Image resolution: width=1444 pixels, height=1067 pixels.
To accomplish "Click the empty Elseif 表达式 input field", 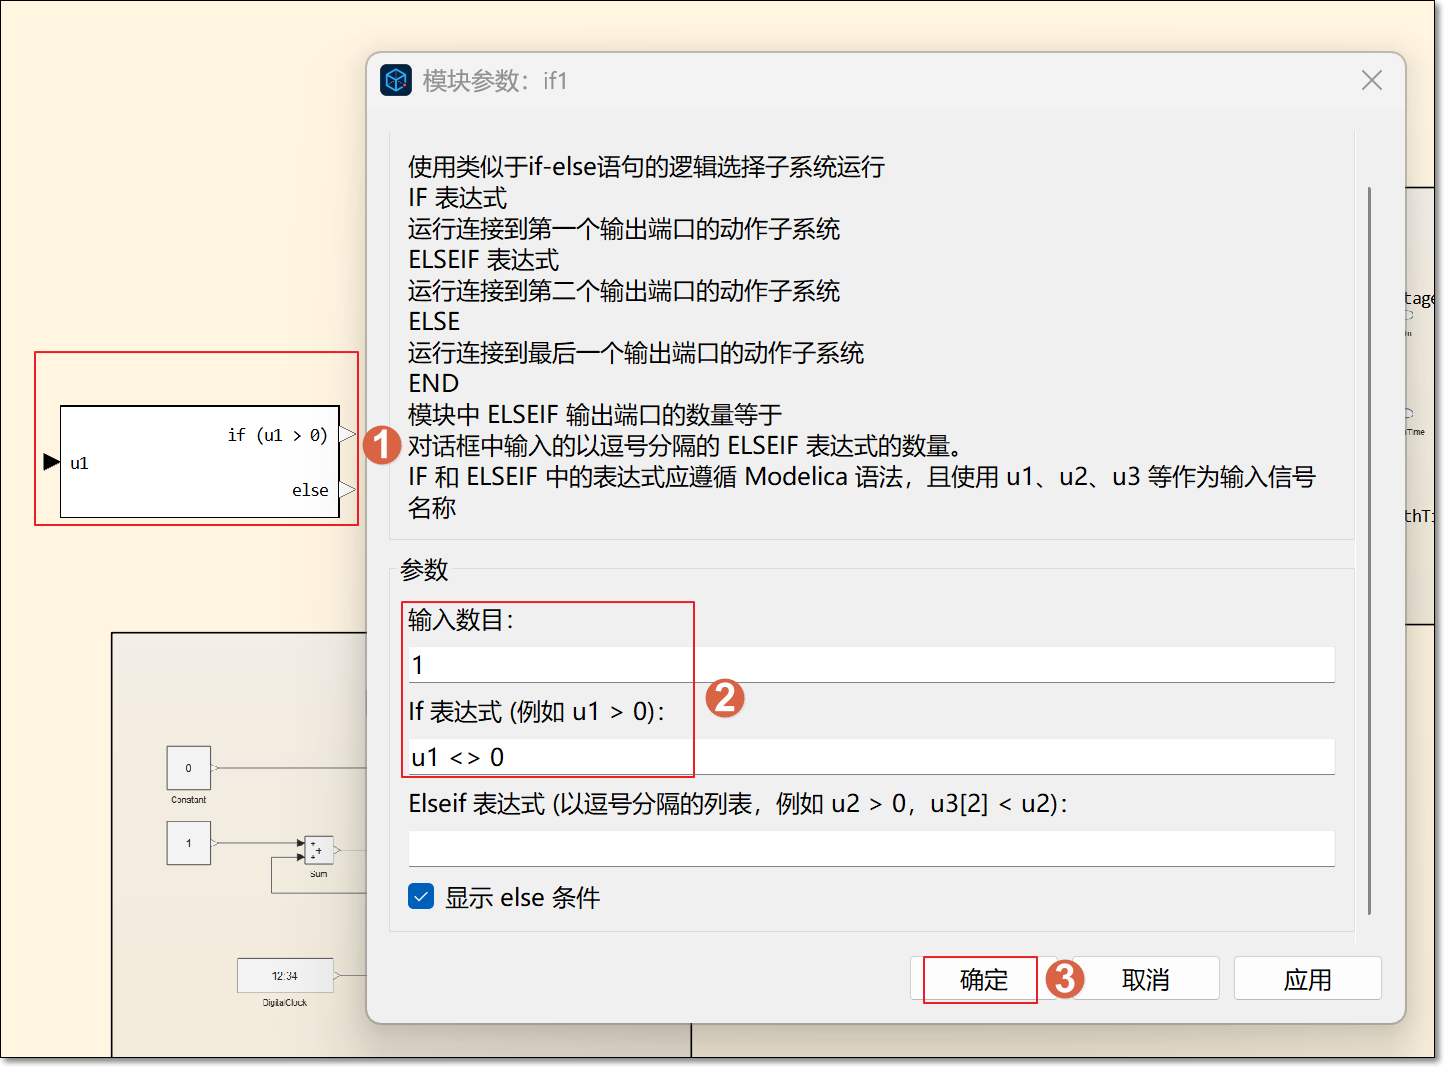I will (x=870, y=848).
